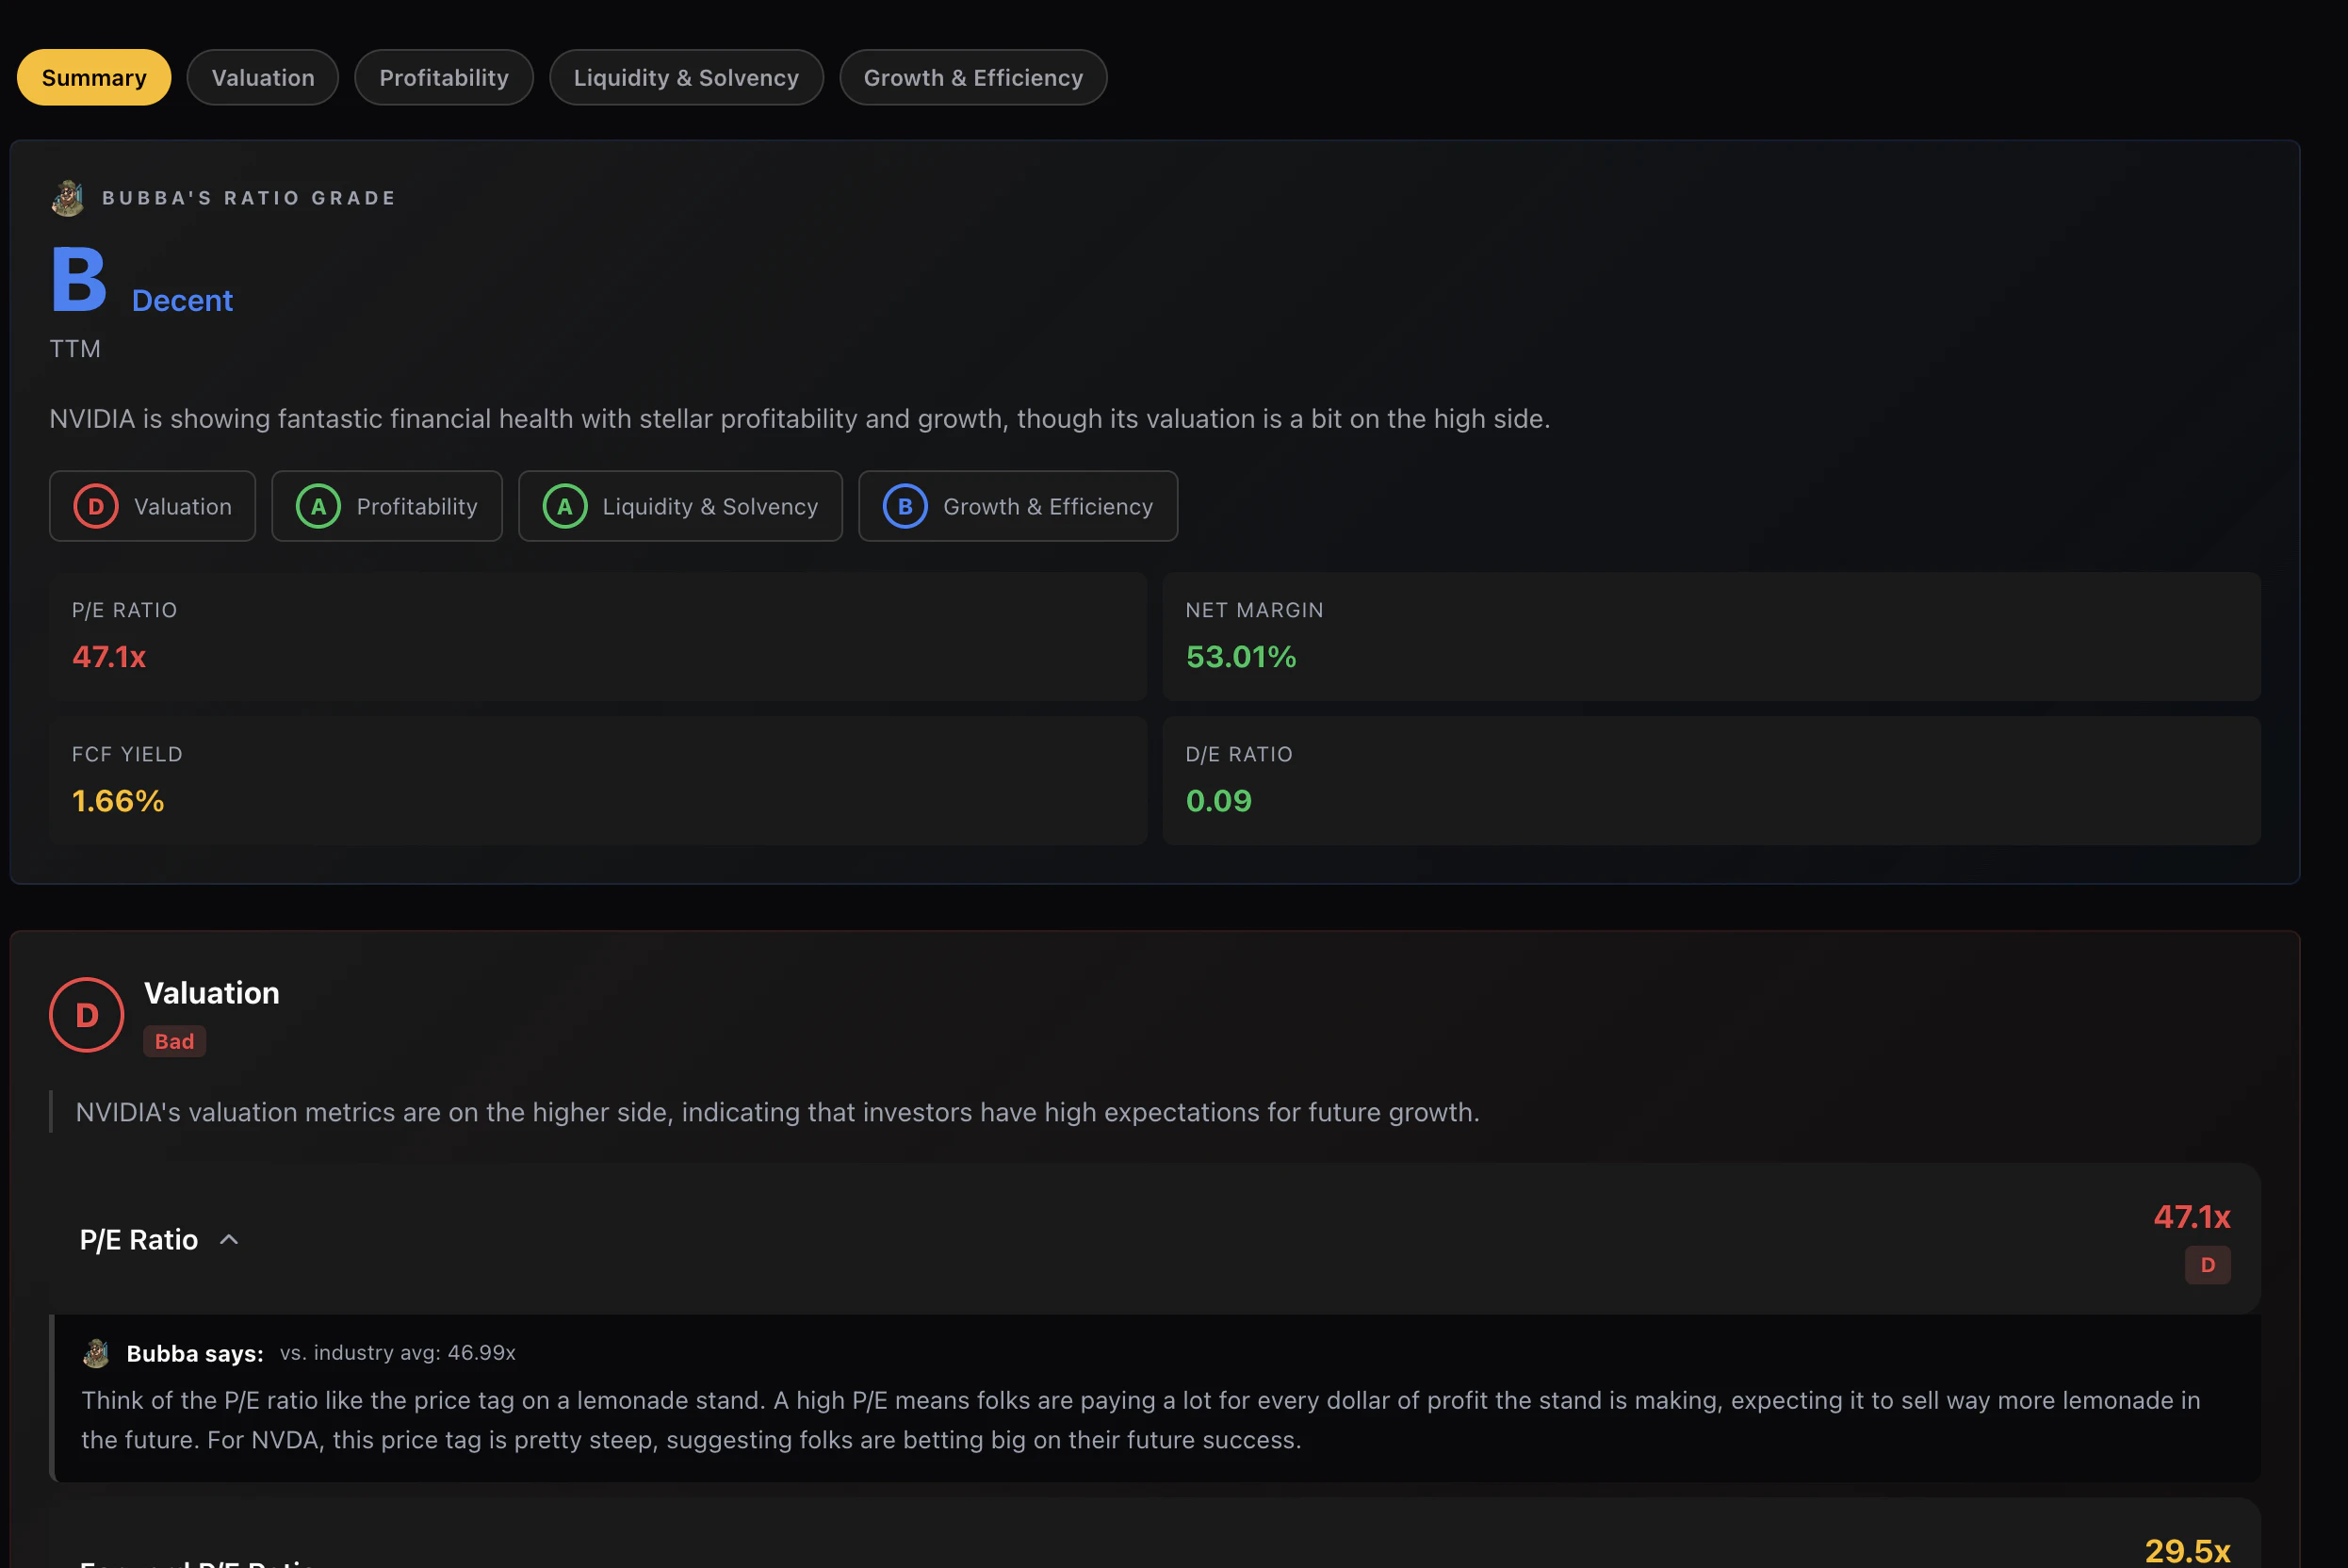
Task: Click A grade circle on Liquidity & Solvency chip
Action: (564, 507)
